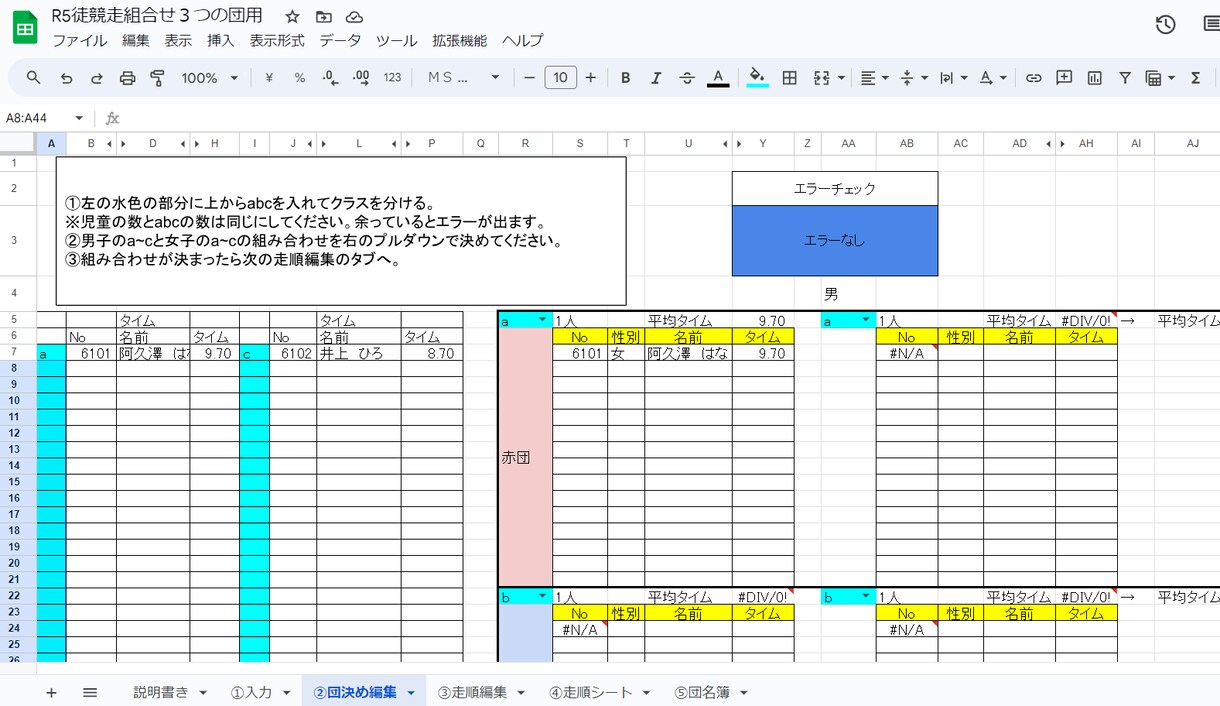Open the ②団決め編集 tab options arrow
Screen dimensions: 1220x706
point(411,693)
